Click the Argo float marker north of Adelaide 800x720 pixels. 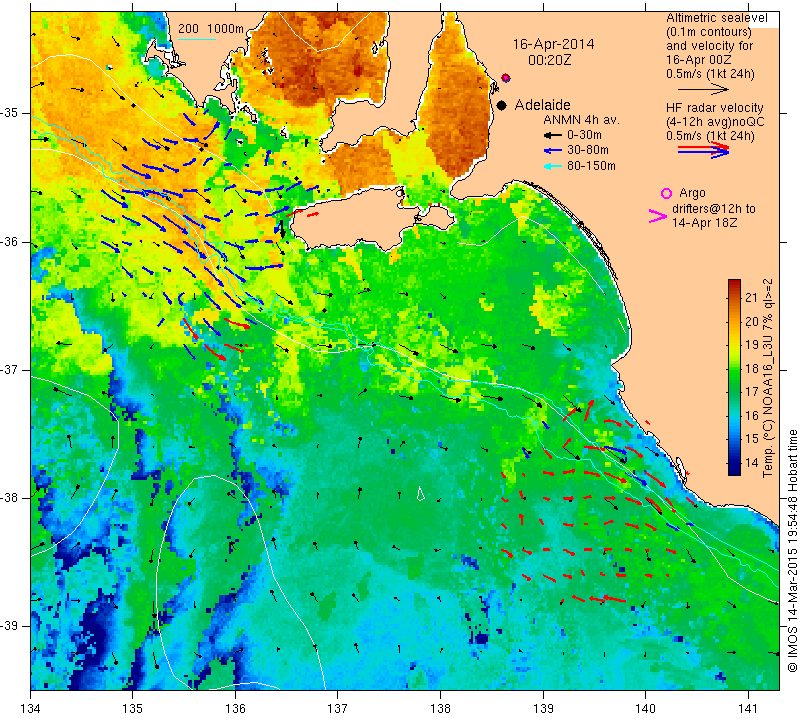(x=506, y=78)
